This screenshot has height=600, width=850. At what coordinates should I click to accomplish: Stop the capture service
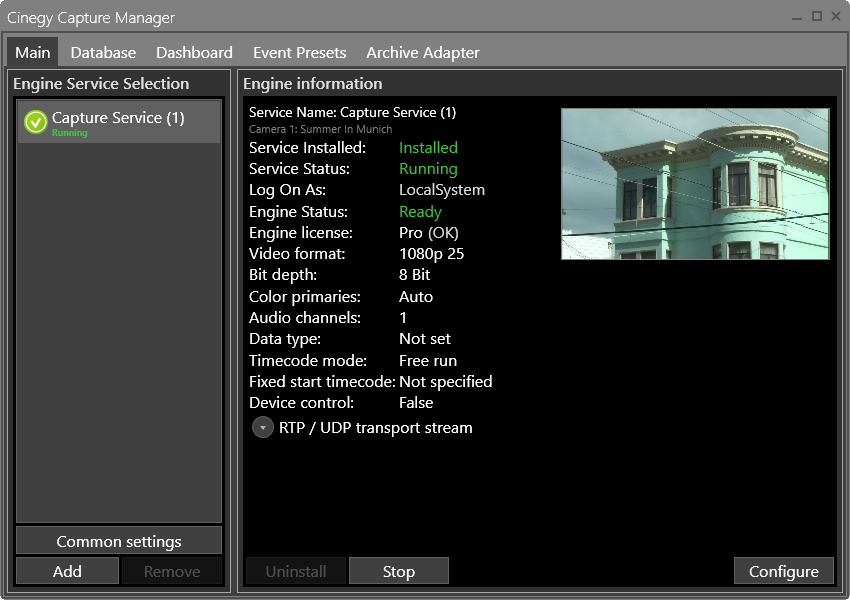point(398,571)
